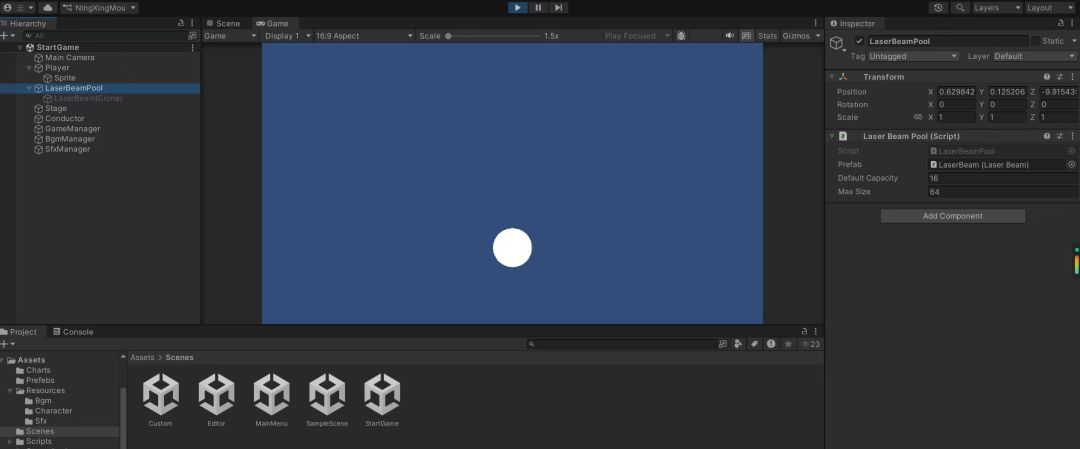Open the Transform presets icon
This screenshot has width=1080, height=449.
(x=1060, y=77)
